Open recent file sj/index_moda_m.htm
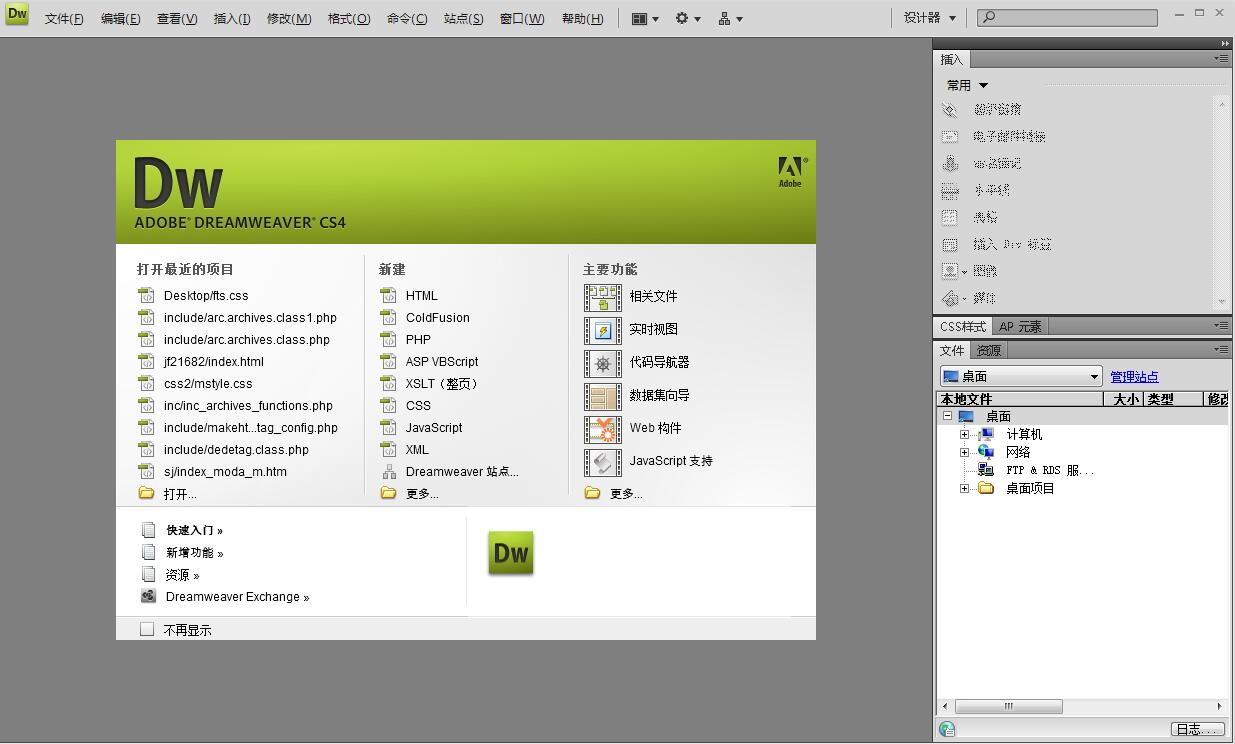This screenshot has height=744, width=1235. pyautogui.click(x=225, y=472)
